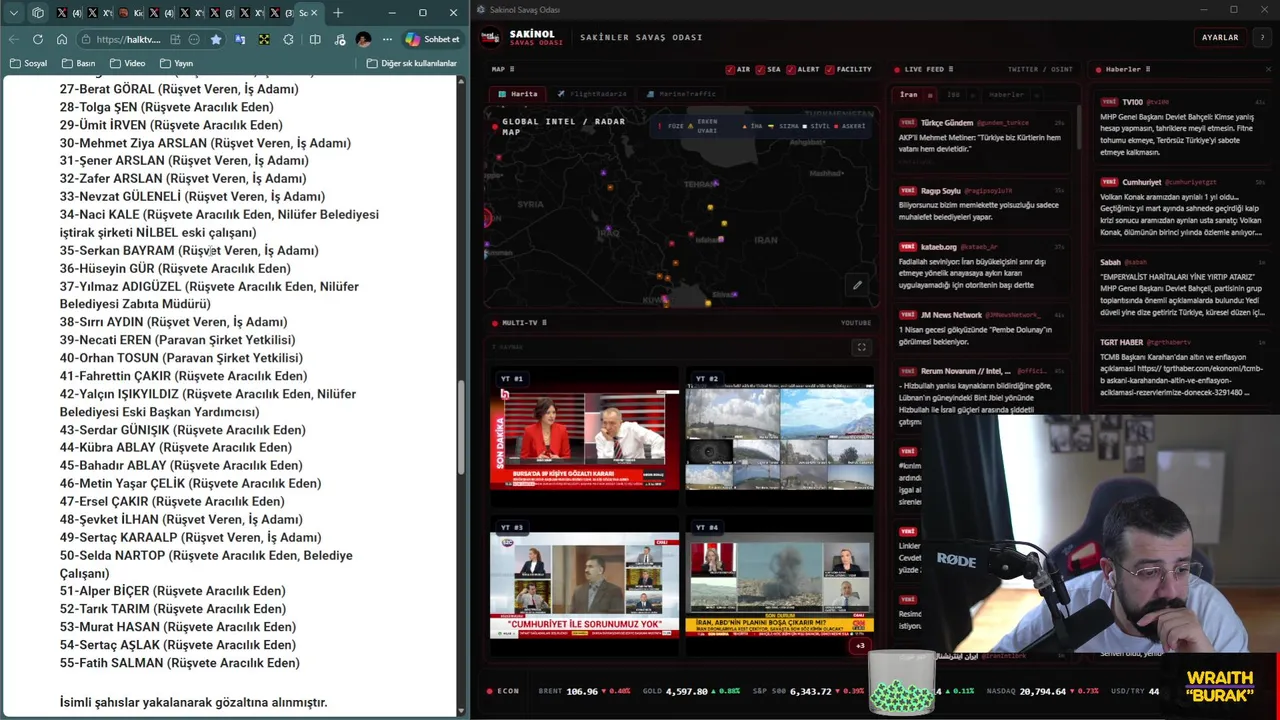Open the yellow crosshair extension icon
Viewport: 1280px width, 720px height.
click(264, 39)
